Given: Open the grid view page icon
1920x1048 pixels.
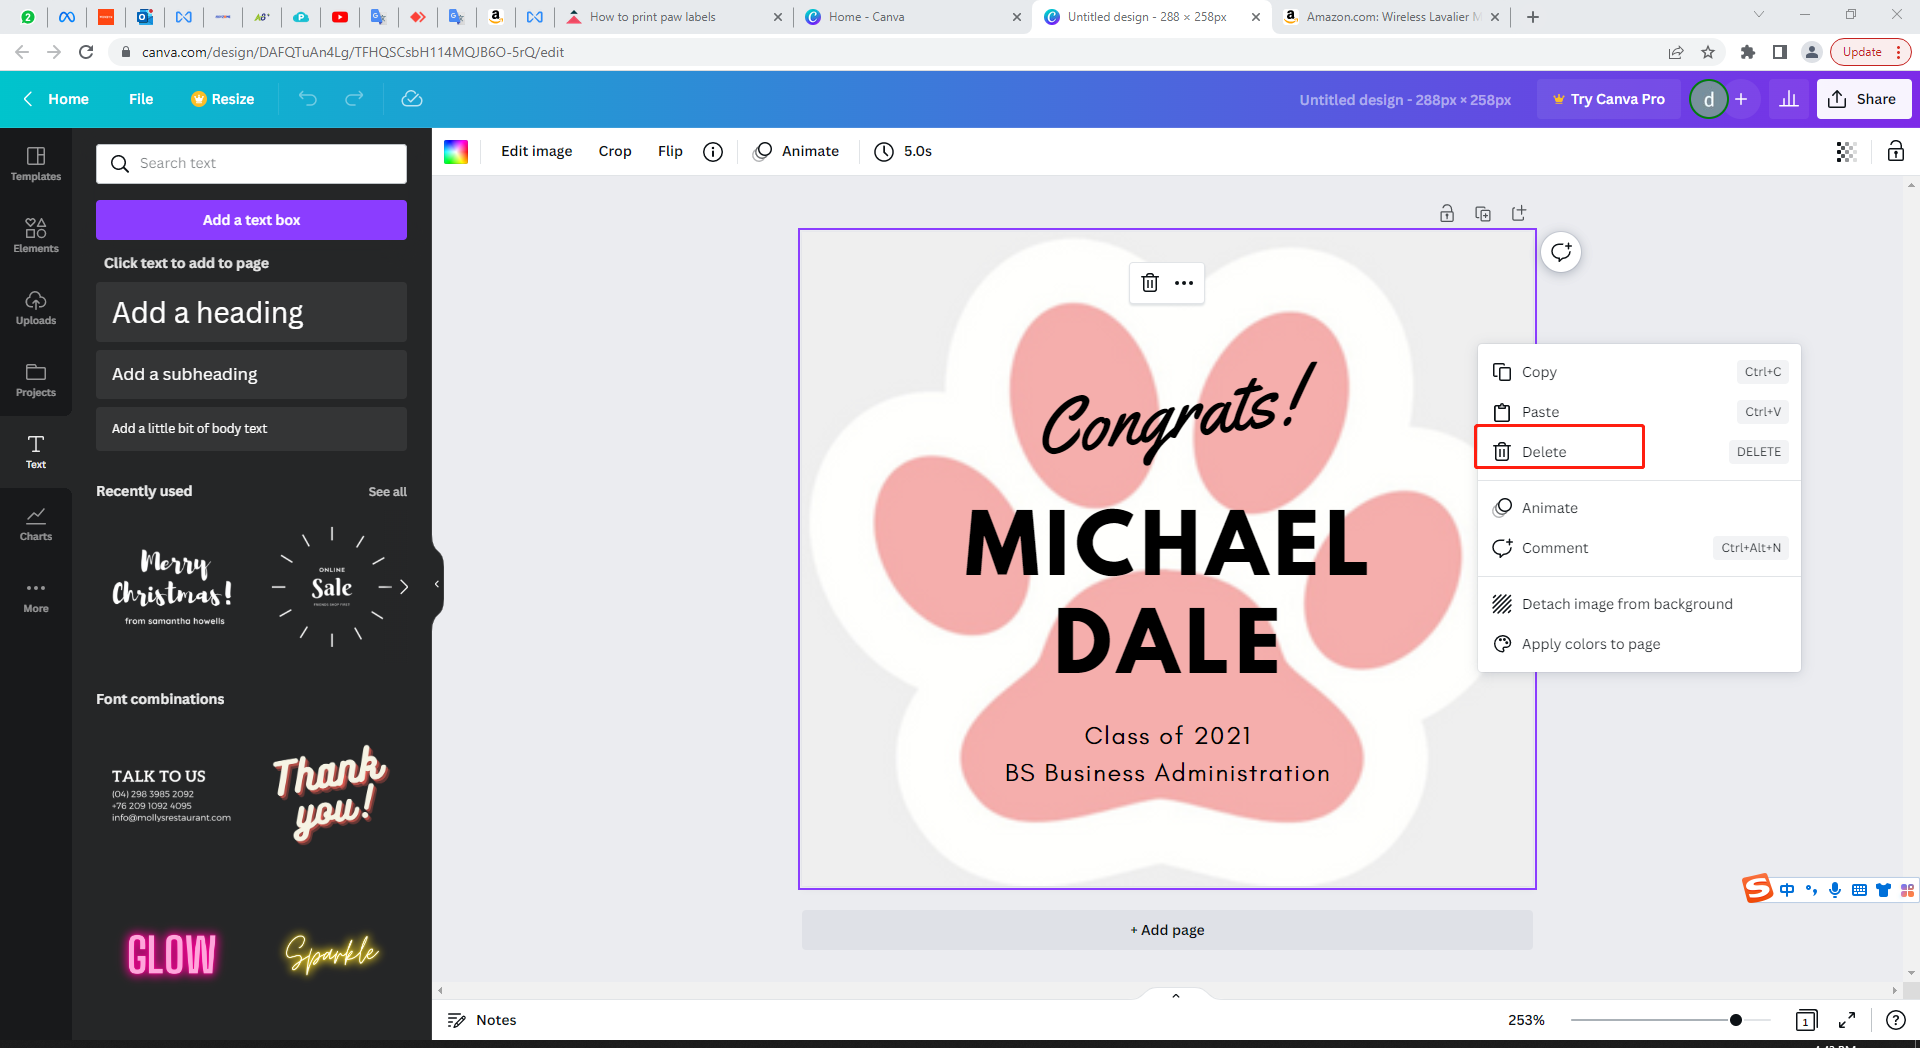Looking at the screenshot, I should pos(1806,1020).
